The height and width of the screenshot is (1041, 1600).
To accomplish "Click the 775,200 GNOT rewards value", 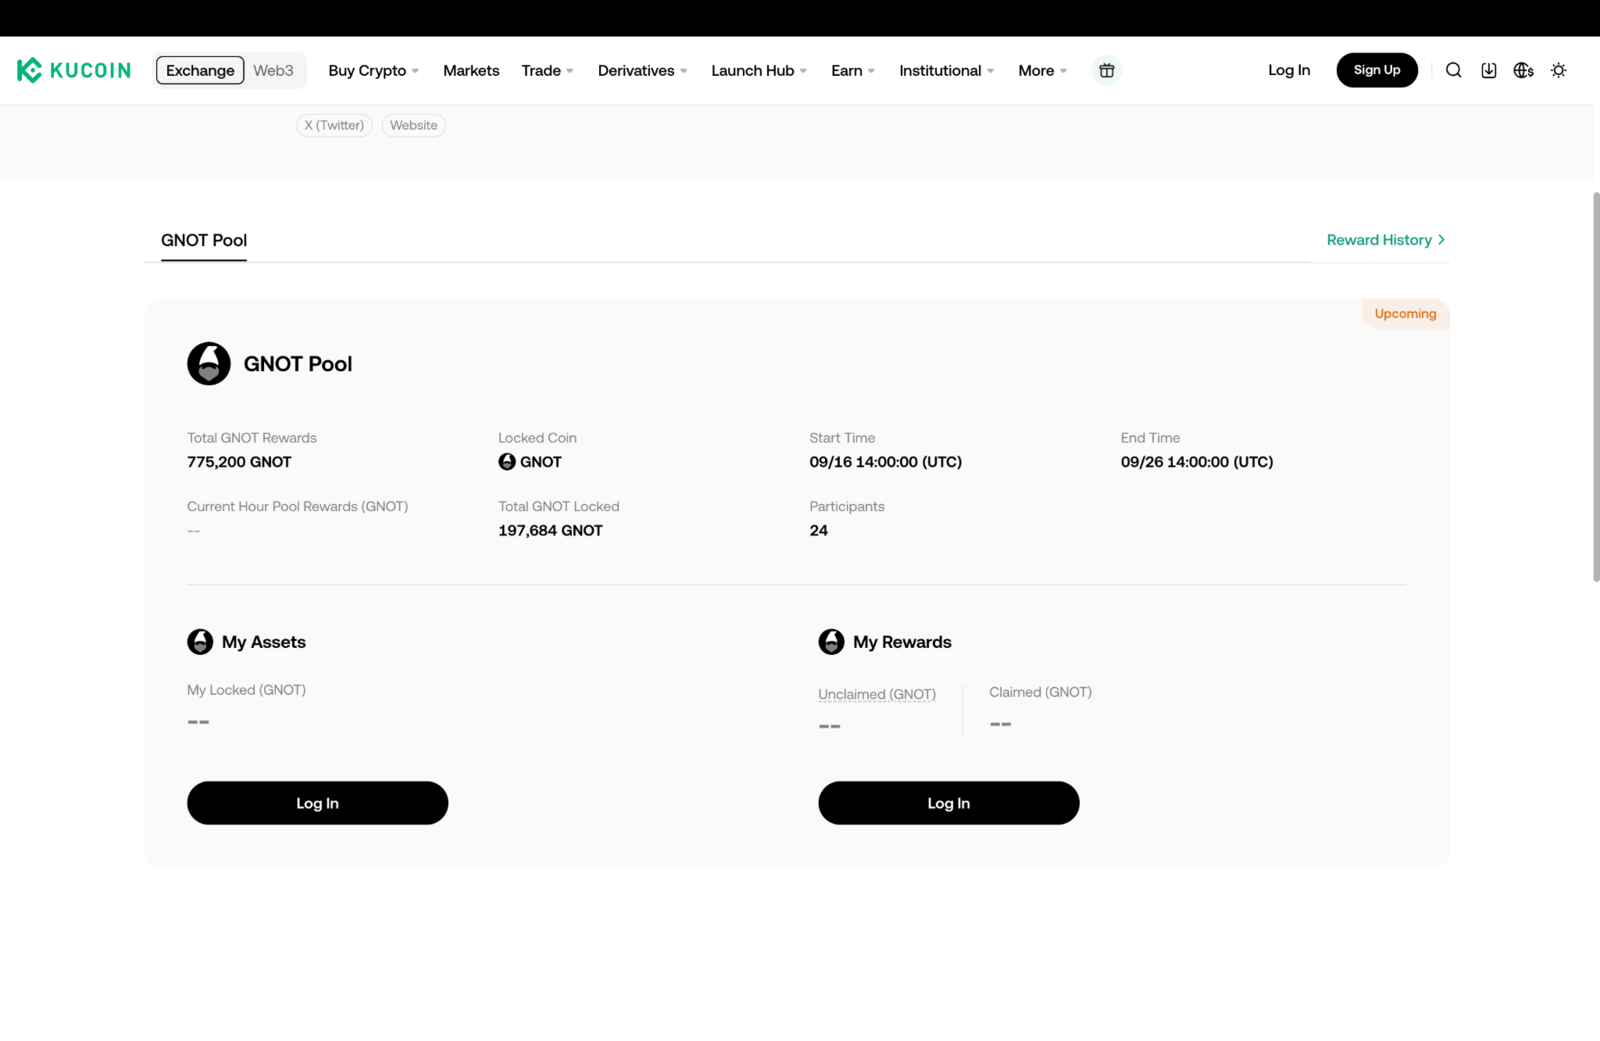I will 239,462.
